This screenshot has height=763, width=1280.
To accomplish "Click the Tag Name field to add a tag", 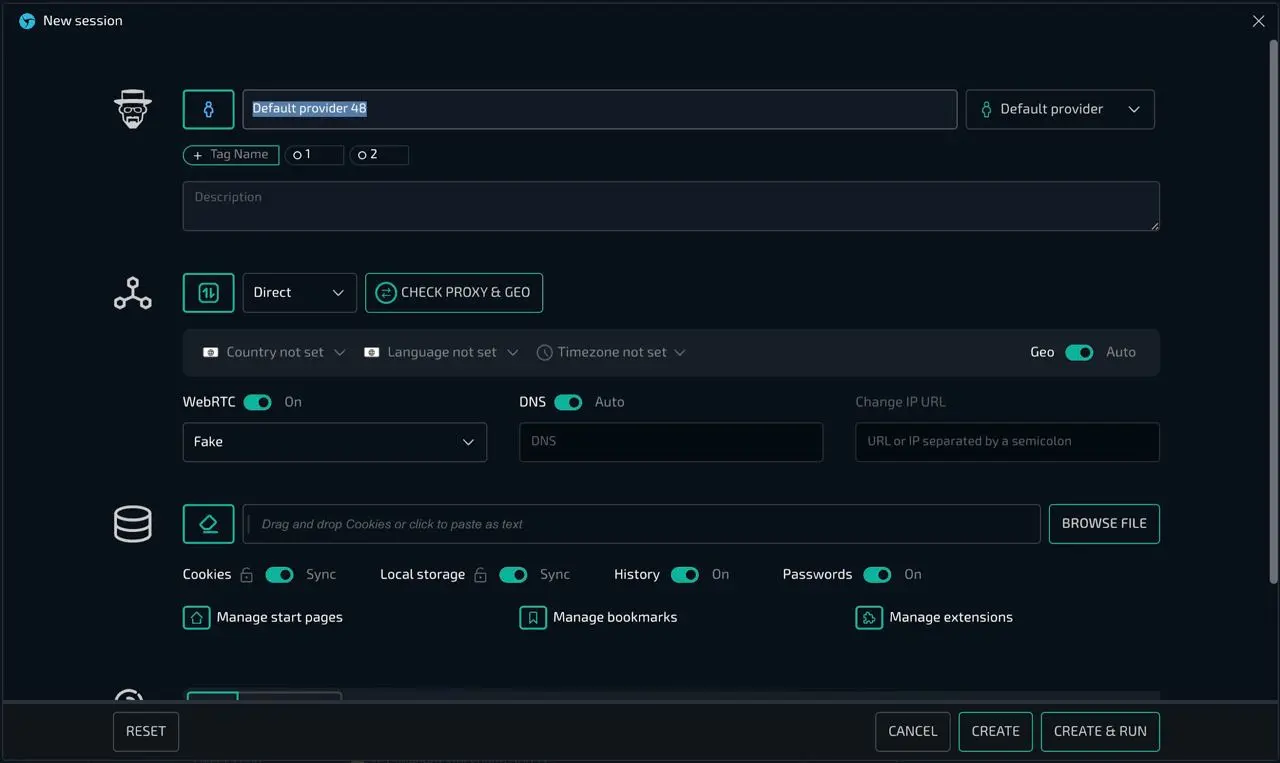I will pos(231,155).
